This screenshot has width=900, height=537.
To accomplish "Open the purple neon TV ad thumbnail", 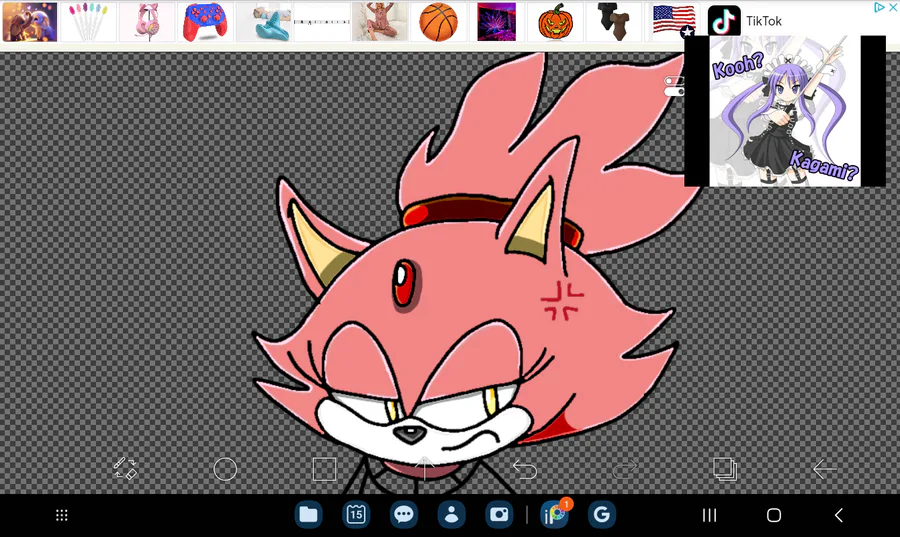I will [x=496, y=22].
